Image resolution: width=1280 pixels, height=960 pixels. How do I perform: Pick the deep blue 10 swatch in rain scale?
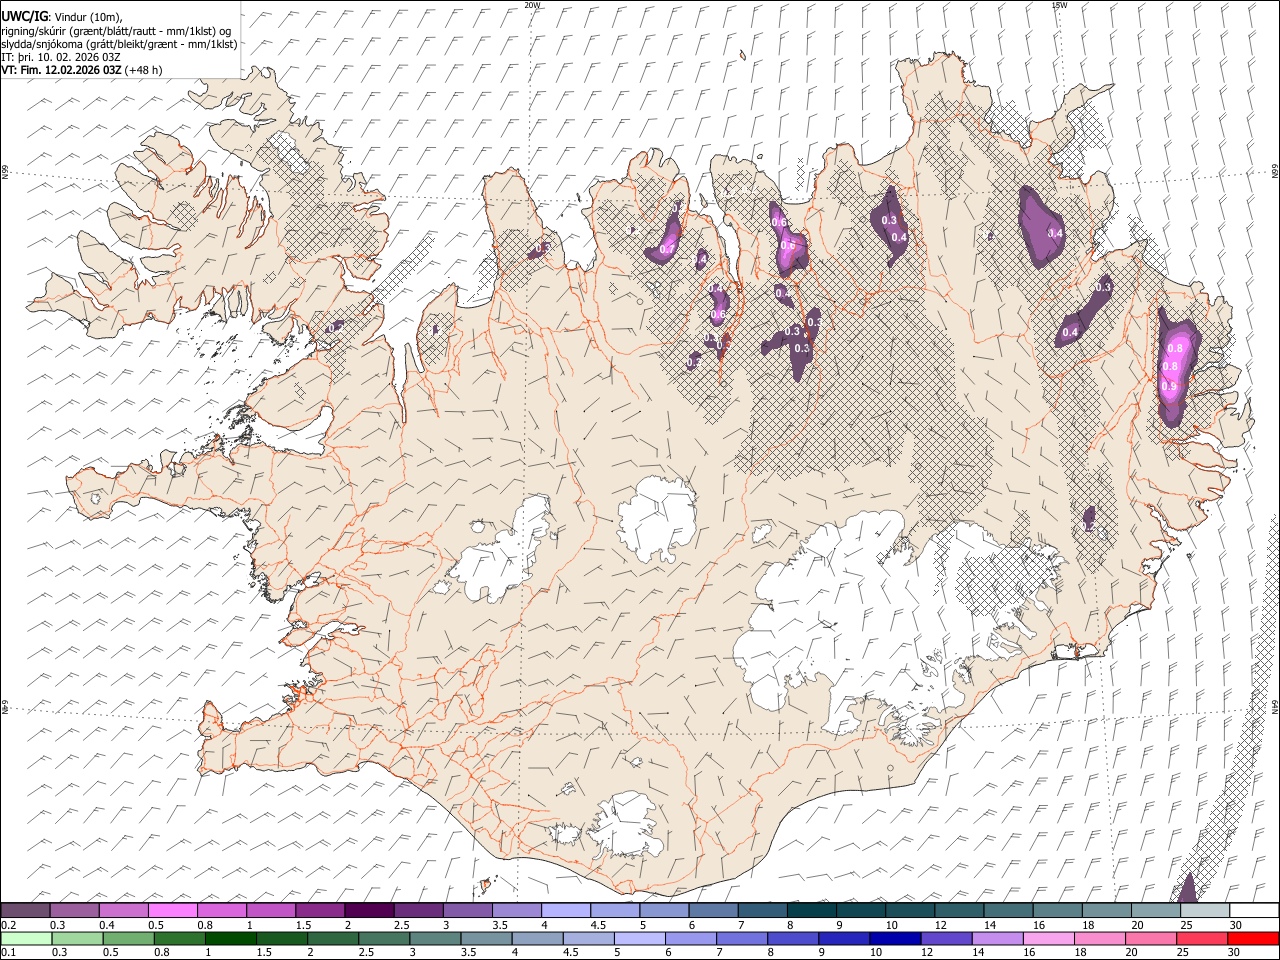coord(895,938)
